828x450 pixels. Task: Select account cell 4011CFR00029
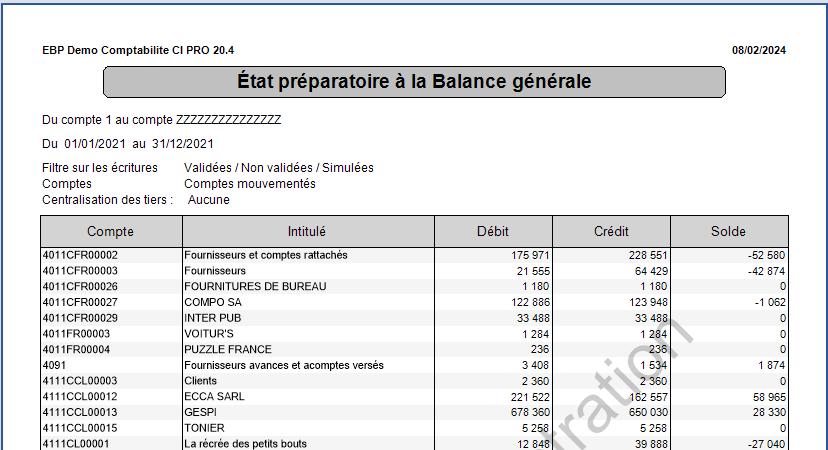coord(80,318)
